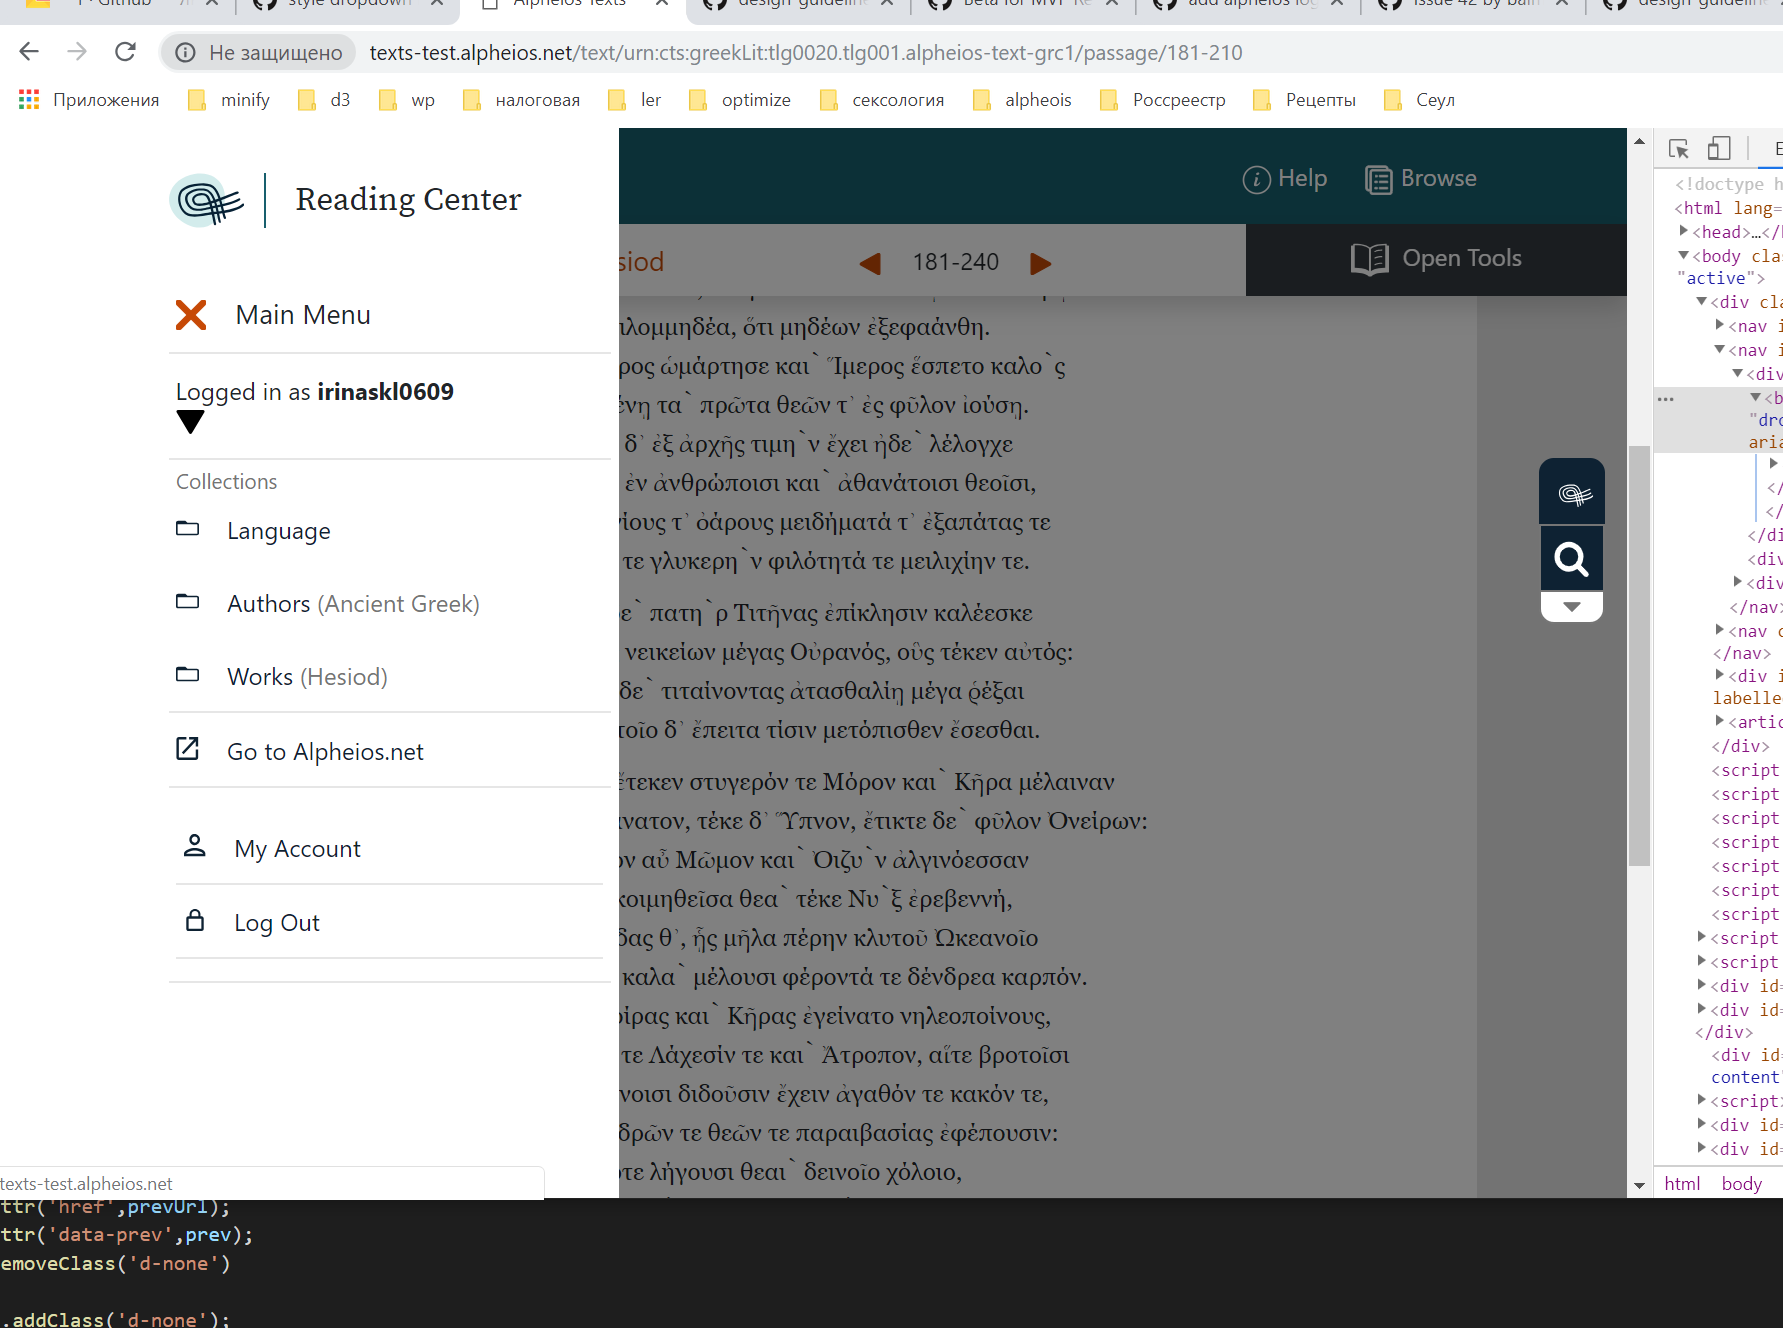Advance to passage 241 with right arrow
Viewport: 1783px width, 1328px height.
pos(1040,263)
